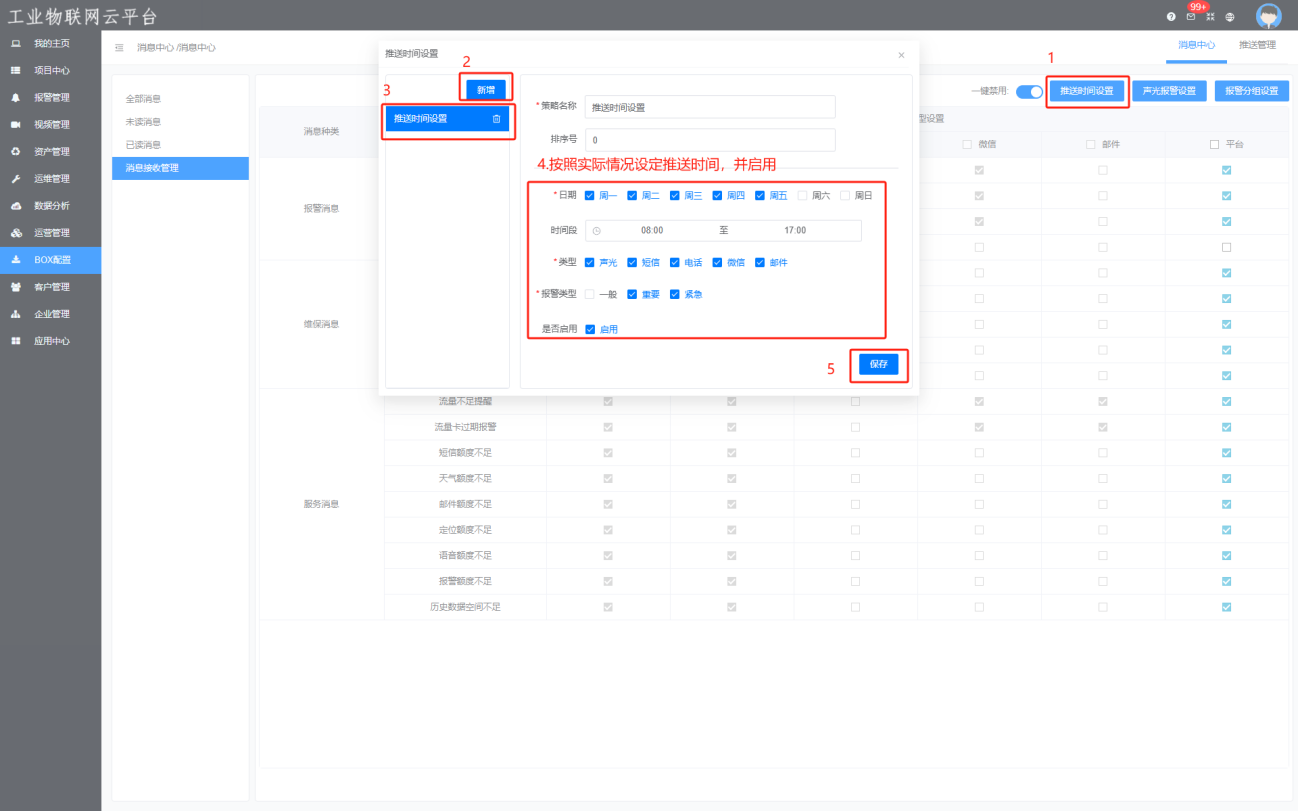The width and height of the screenshot is (1298, 811).
Task: Select 未读消息 in the message list menu
Action: 143,122
